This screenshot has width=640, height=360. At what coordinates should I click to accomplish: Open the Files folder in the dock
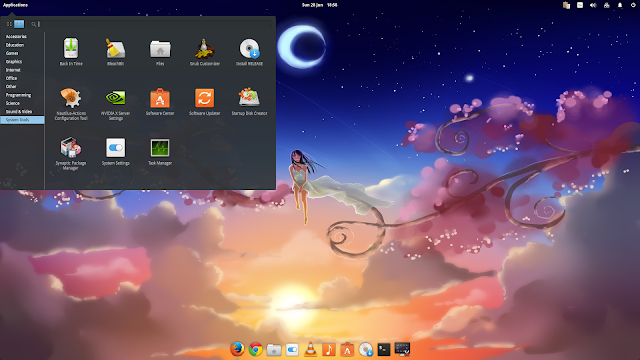(x=274, y=349)
